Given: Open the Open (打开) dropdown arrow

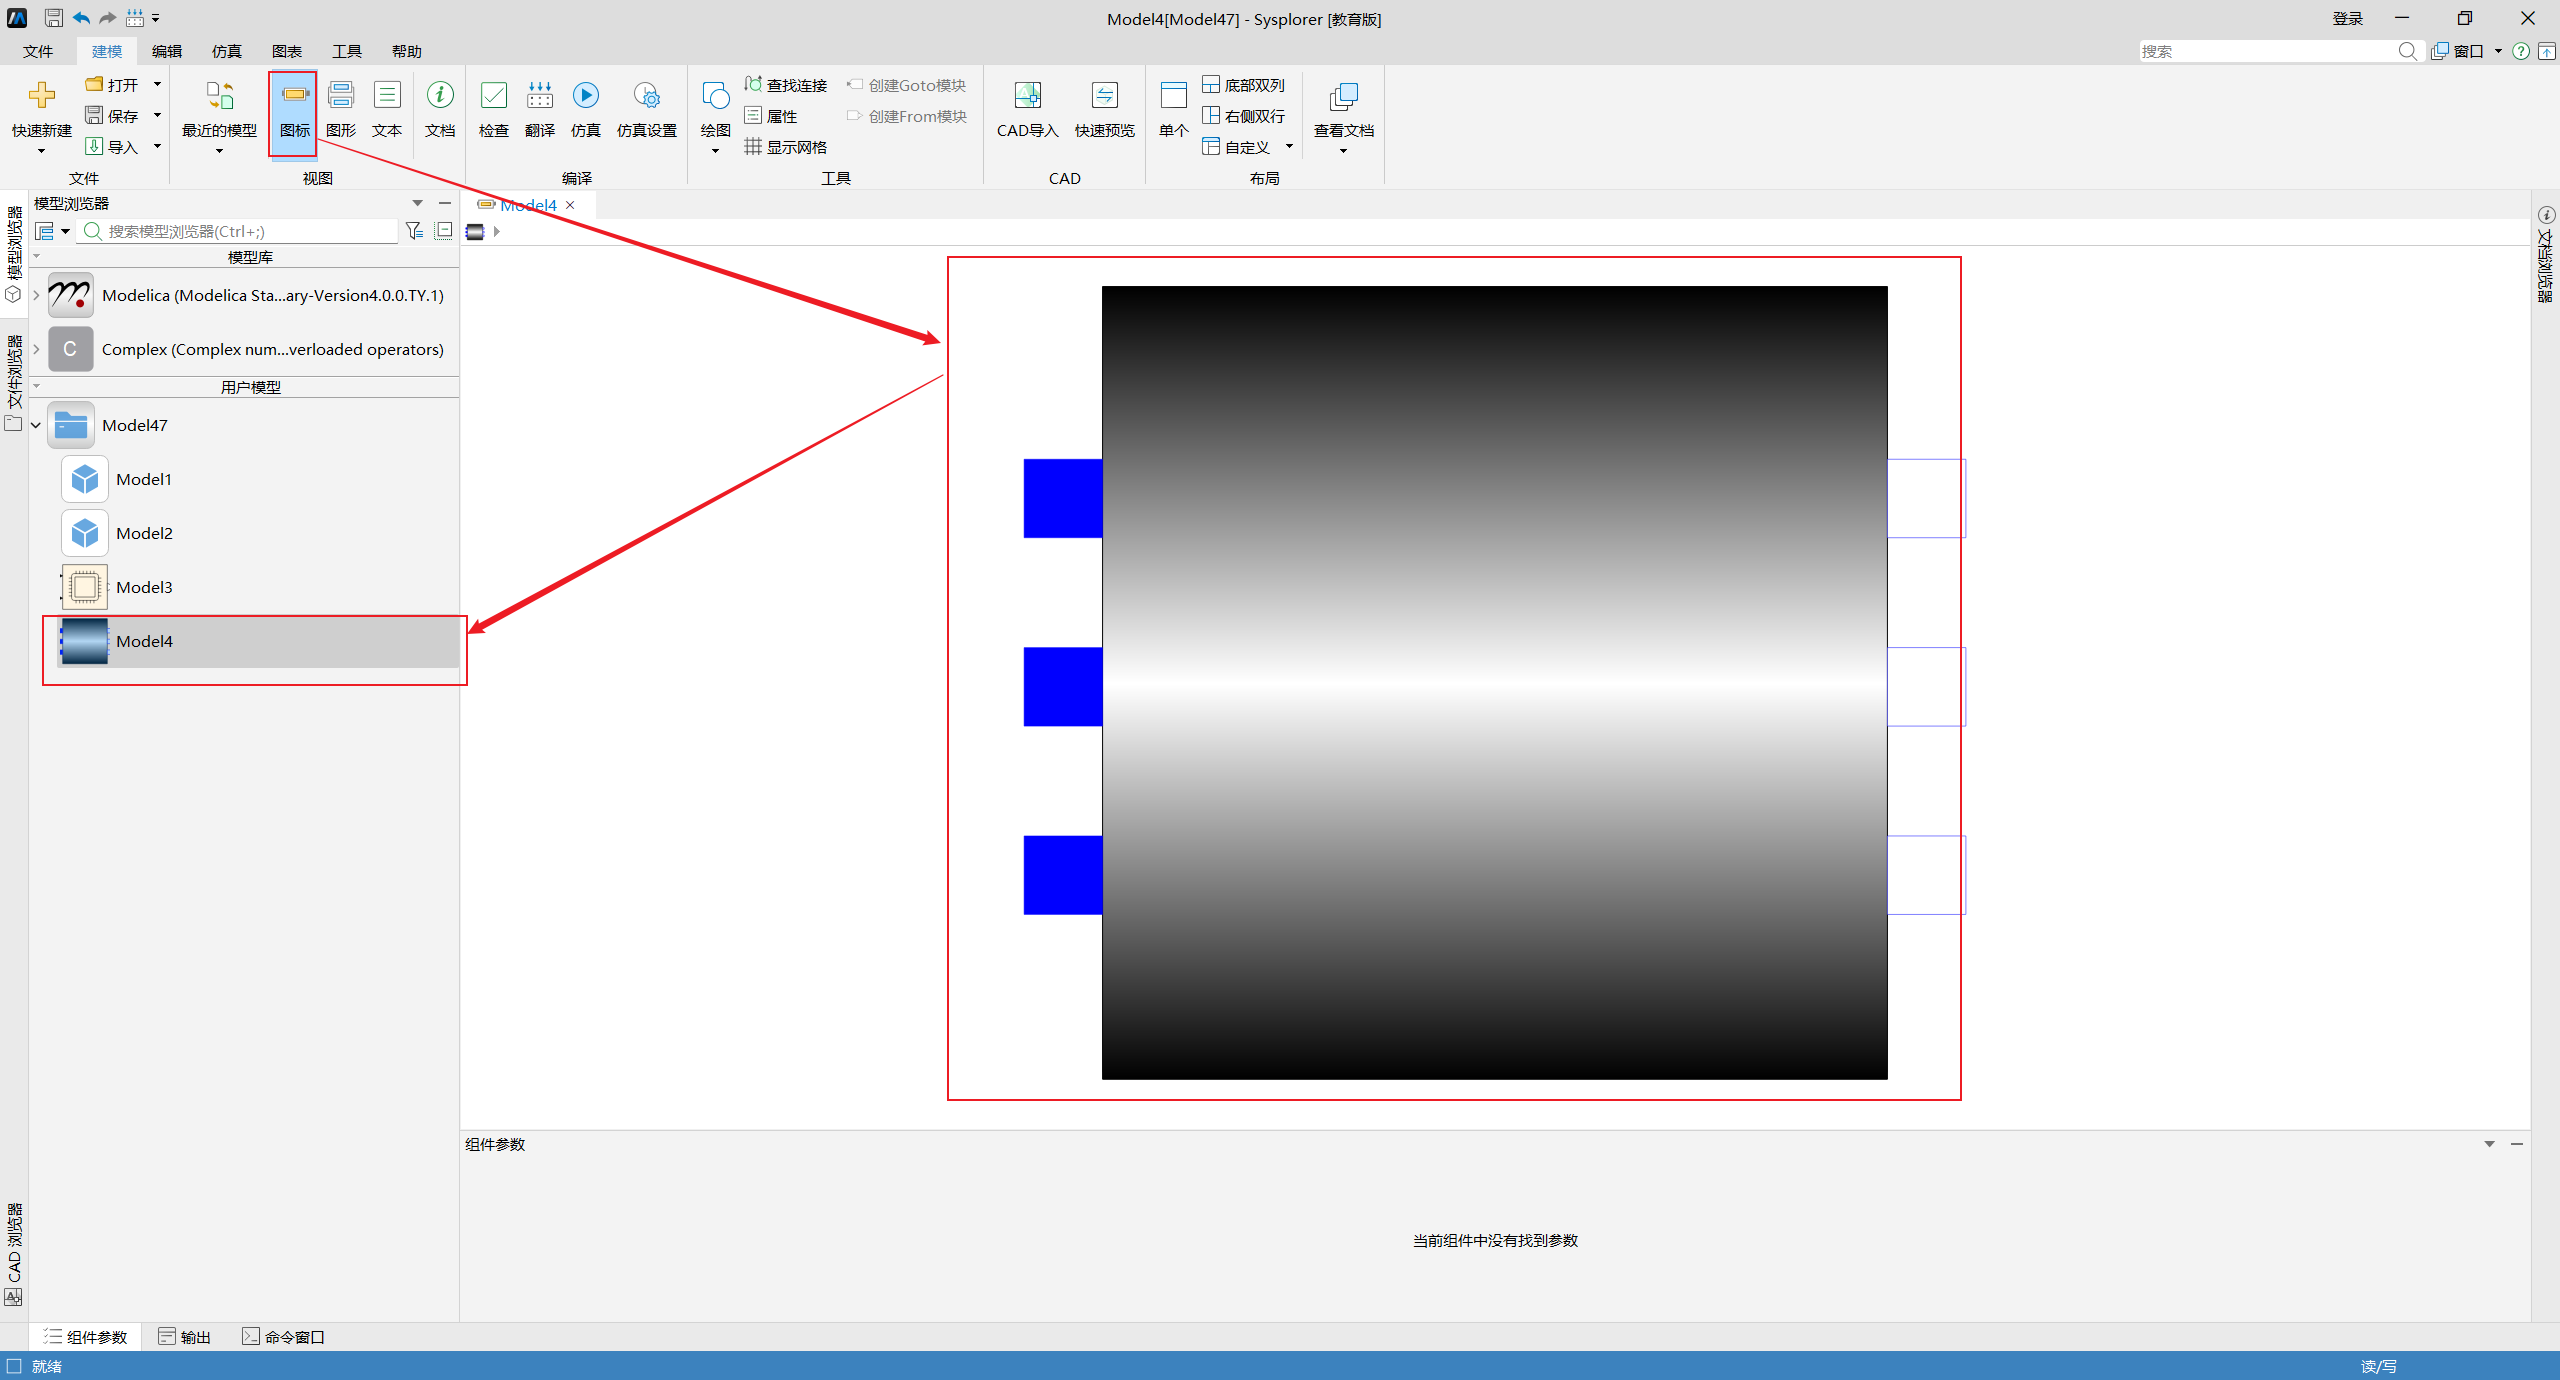Looking at the screenshot, I should (157, 85).
